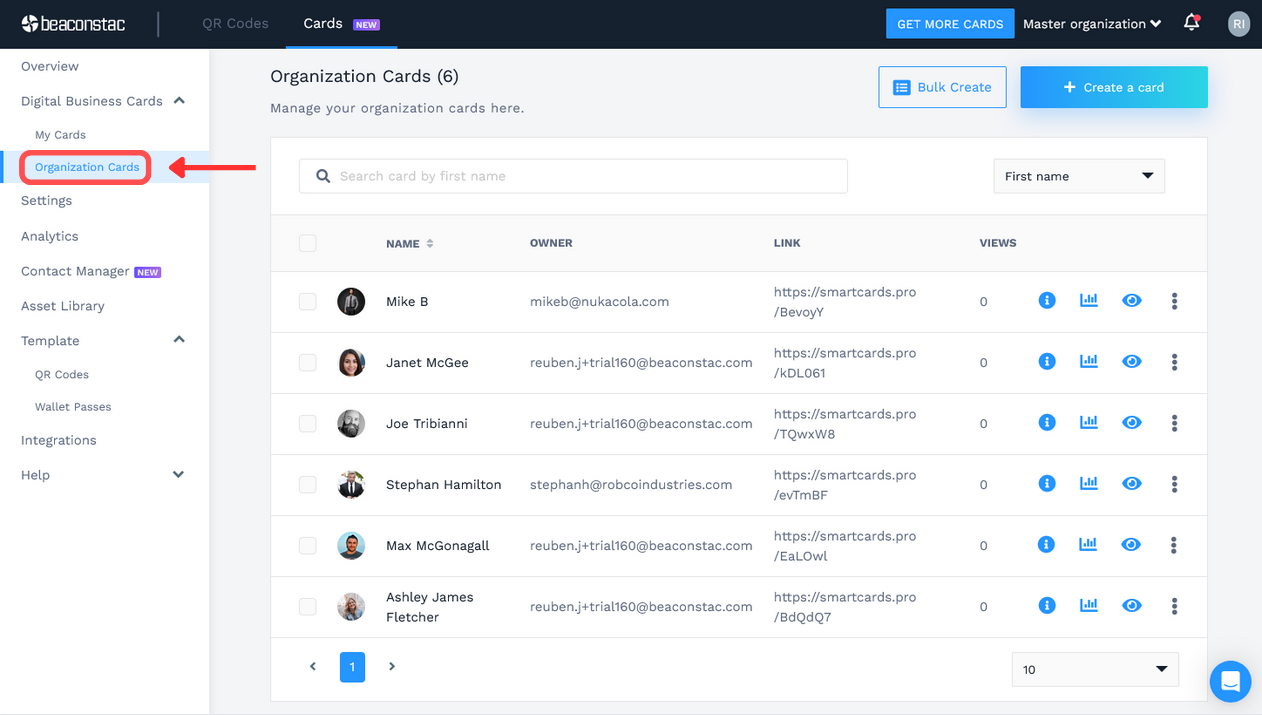The height and width of the screenshot is (715, 1262).
Task: Open analytics chart icon for Mike B
Action: (1089, 300)
